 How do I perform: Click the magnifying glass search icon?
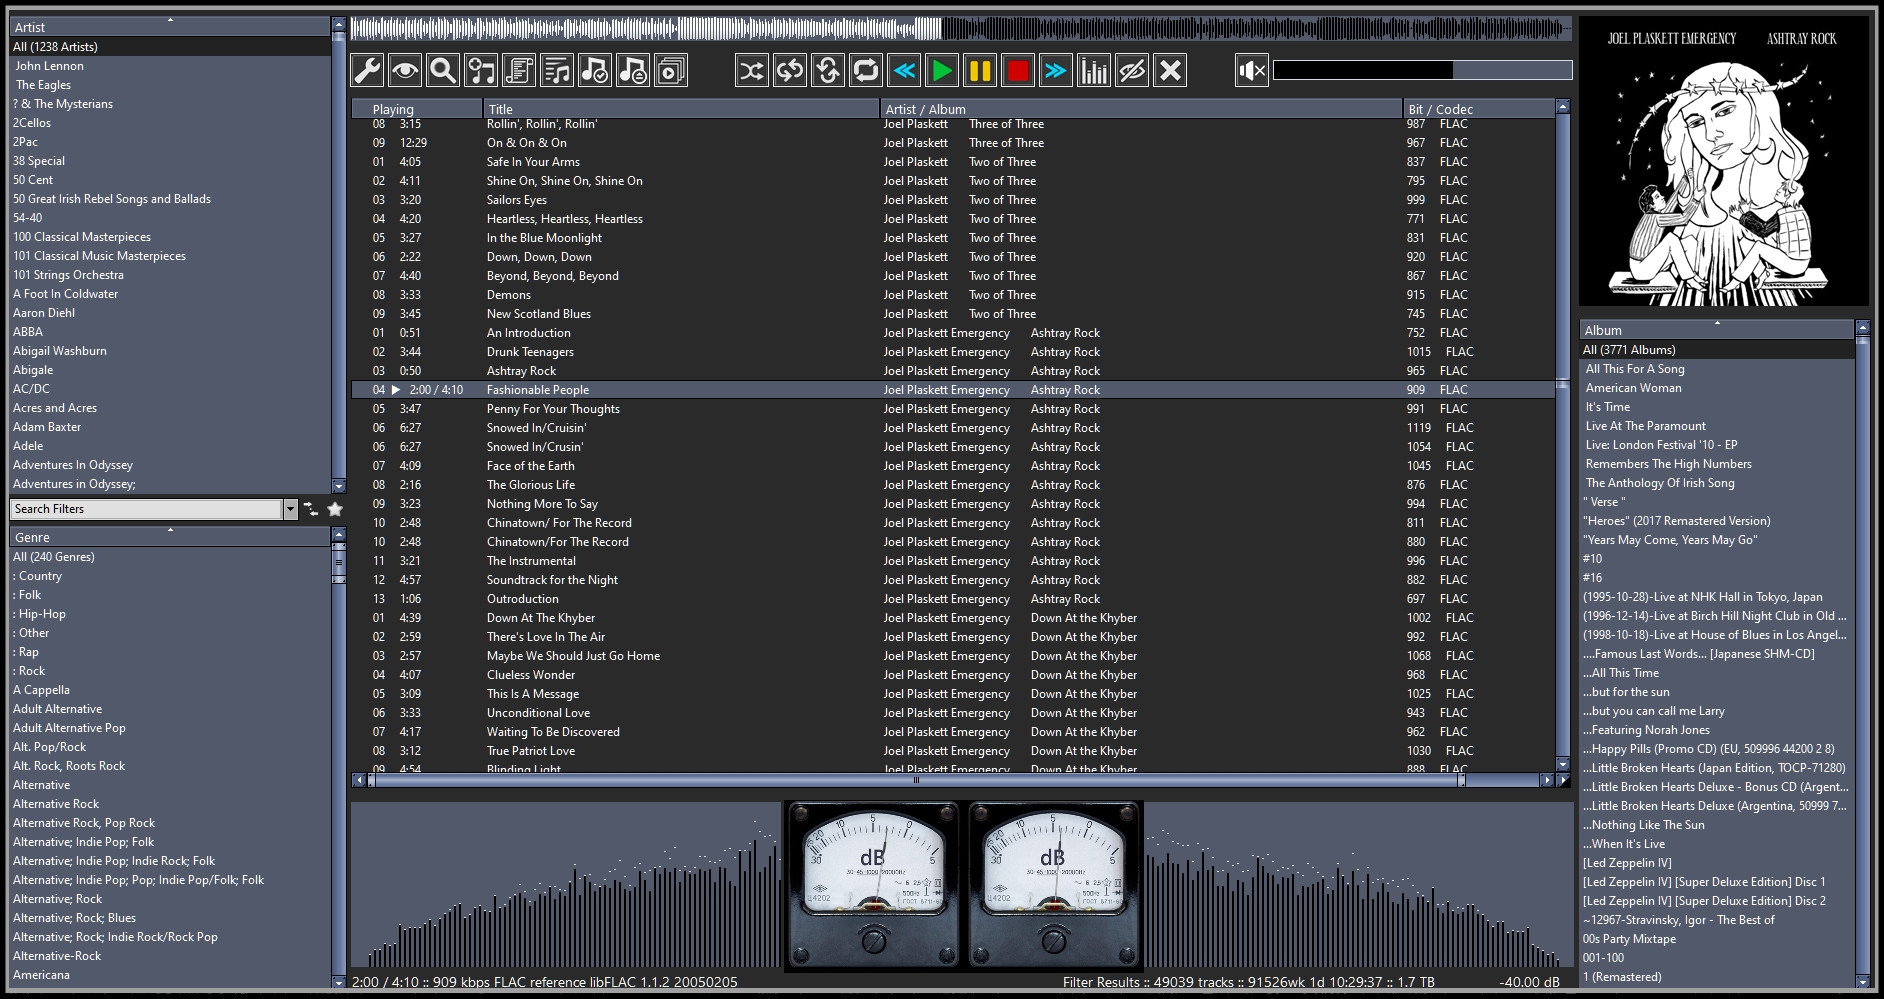click(x=443, y=70)
